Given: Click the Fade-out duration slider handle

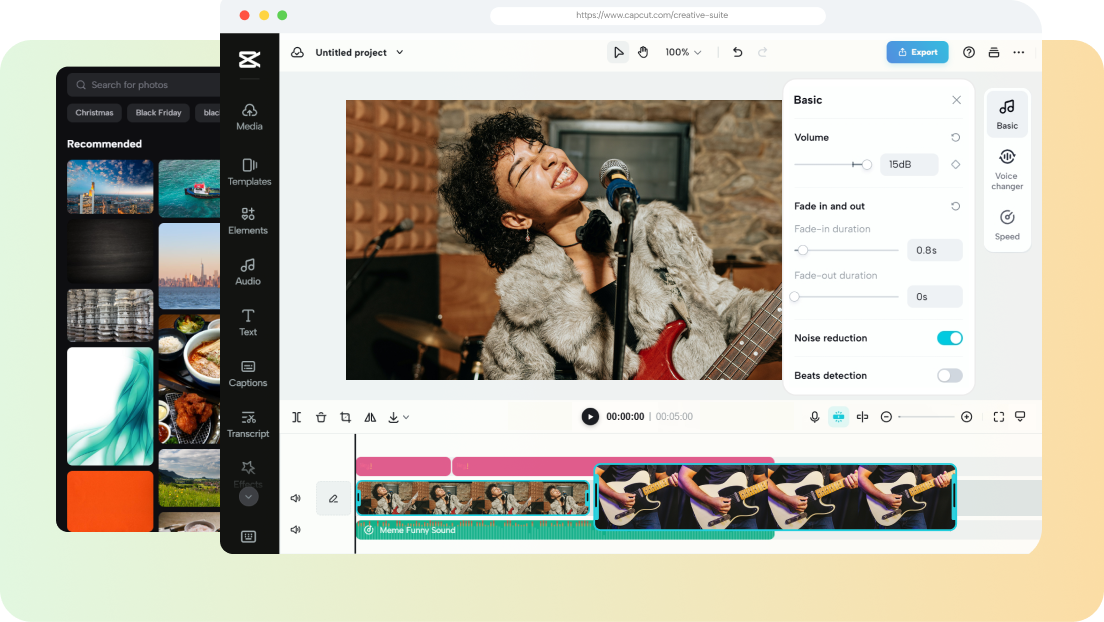Looking at the screenshot, I should [795, 297].
